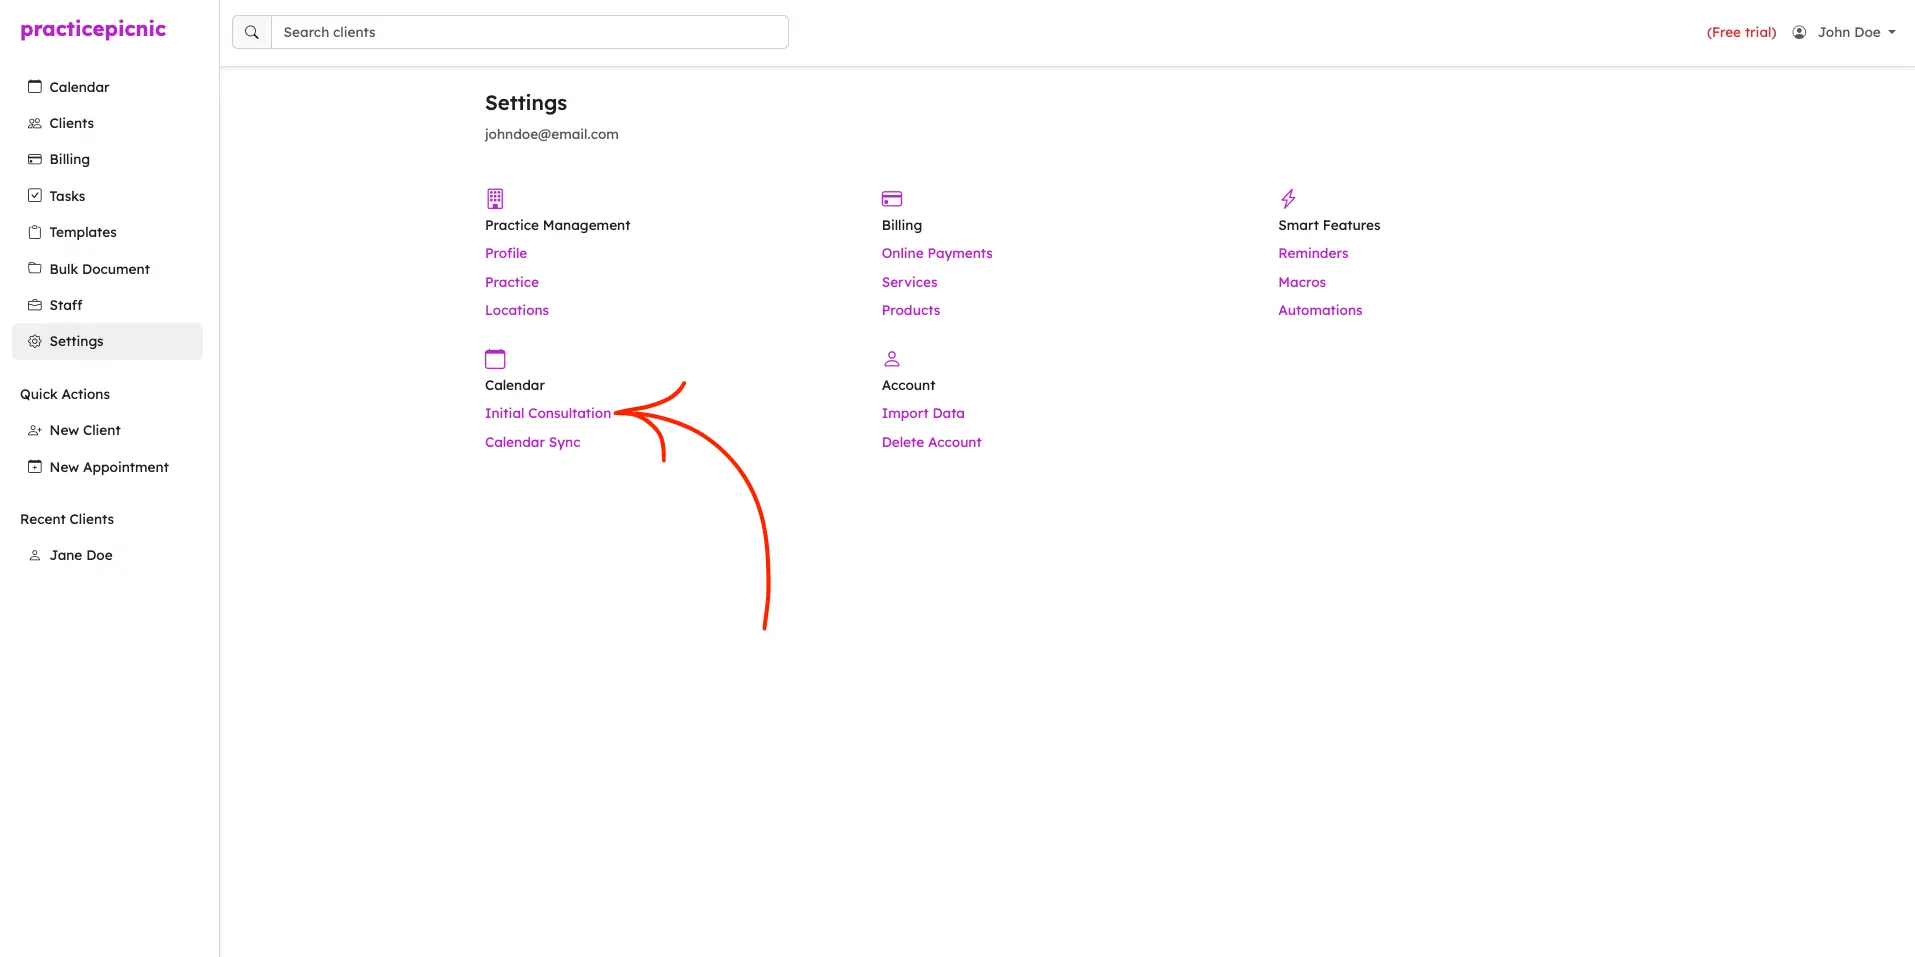The height and width of the screenshot is (957, 1915).
Task: Click the Jane Doe person icon
Action: pyautogui.click(x=35, y=555)
